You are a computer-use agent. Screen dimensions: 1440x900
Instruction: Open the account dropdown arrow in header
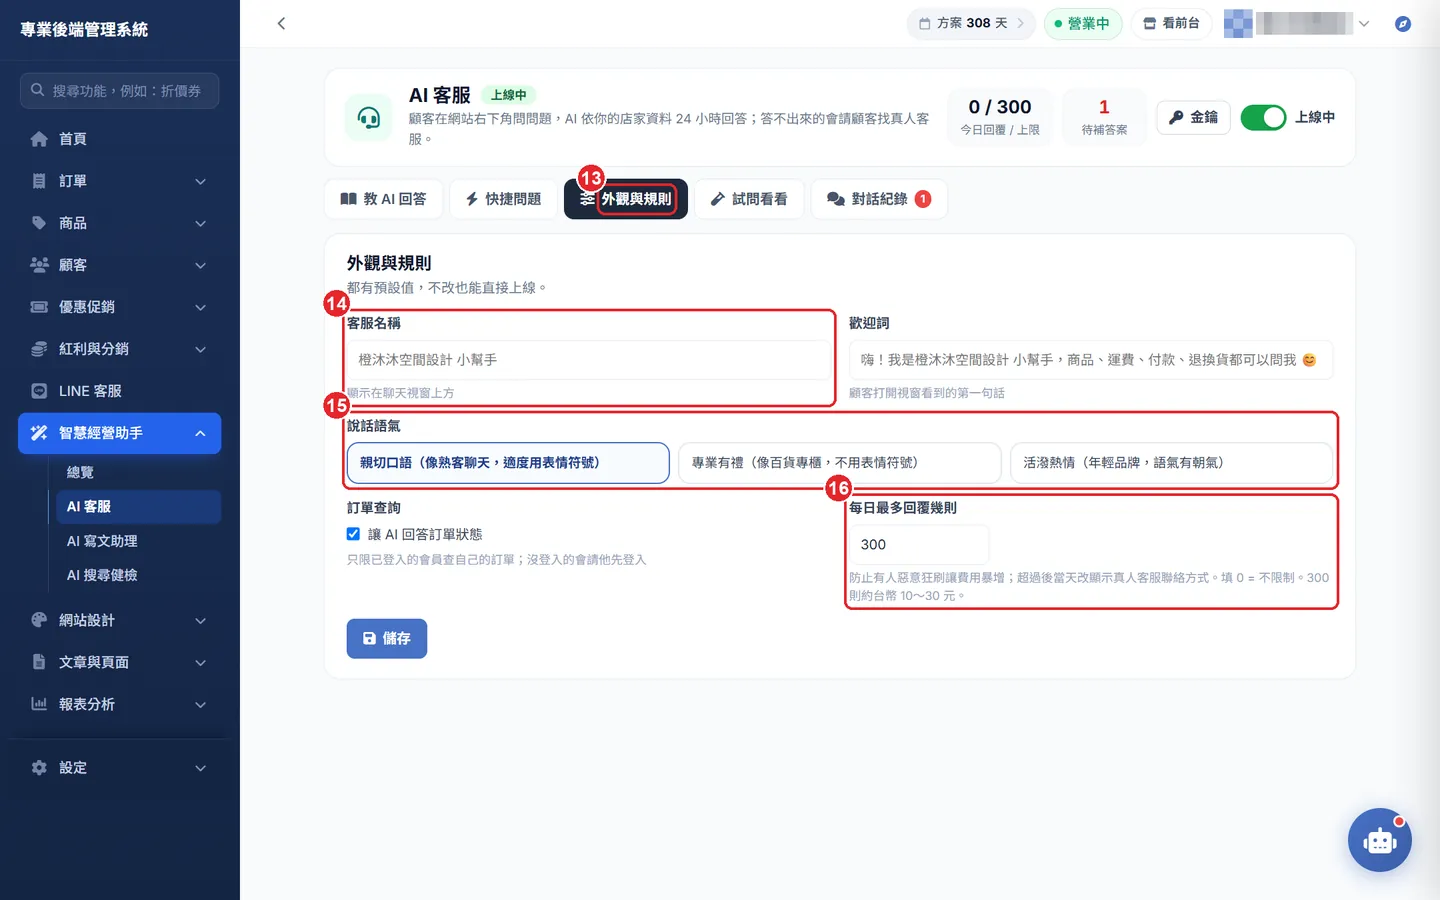click(1364, 23)
